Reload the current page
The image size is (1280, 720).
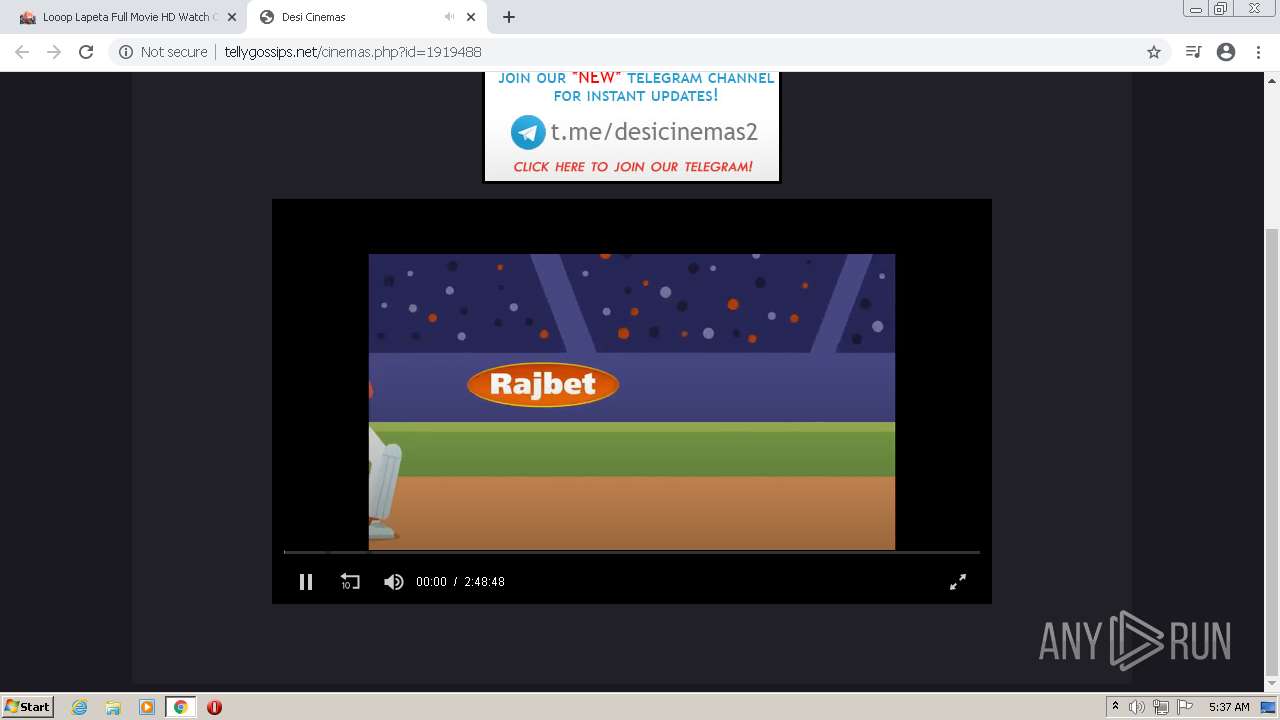click(86, 52)
